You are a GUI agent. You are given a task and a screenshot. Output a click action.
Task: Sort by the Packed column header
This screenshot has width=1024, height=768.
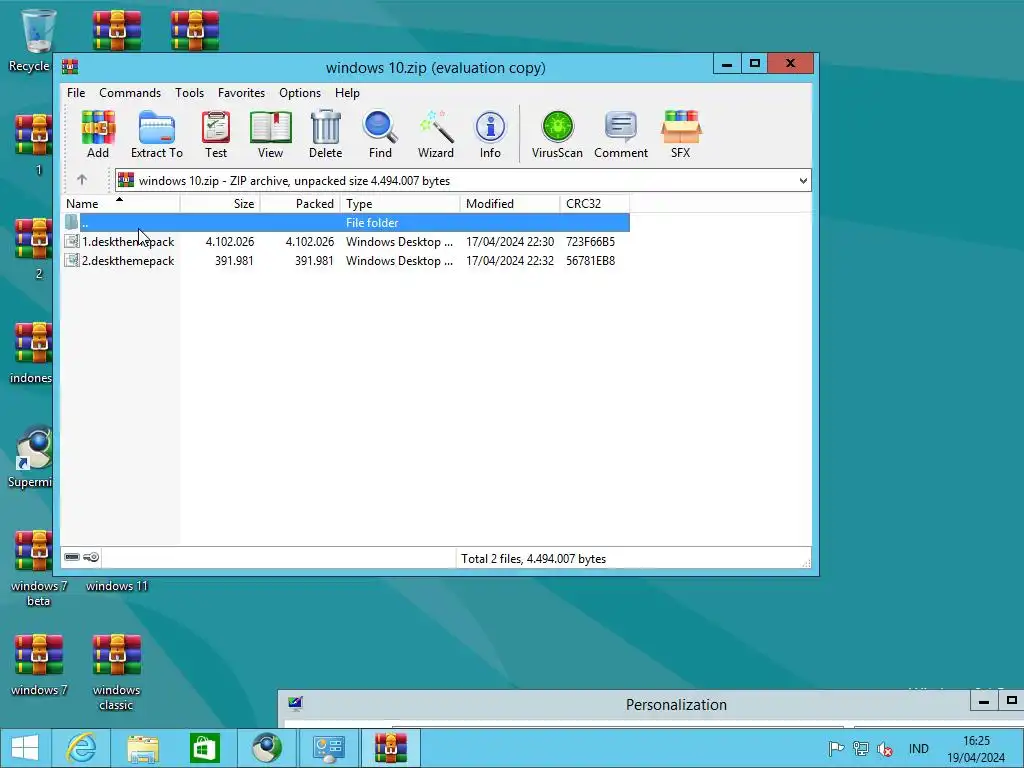tap(300, 204)
